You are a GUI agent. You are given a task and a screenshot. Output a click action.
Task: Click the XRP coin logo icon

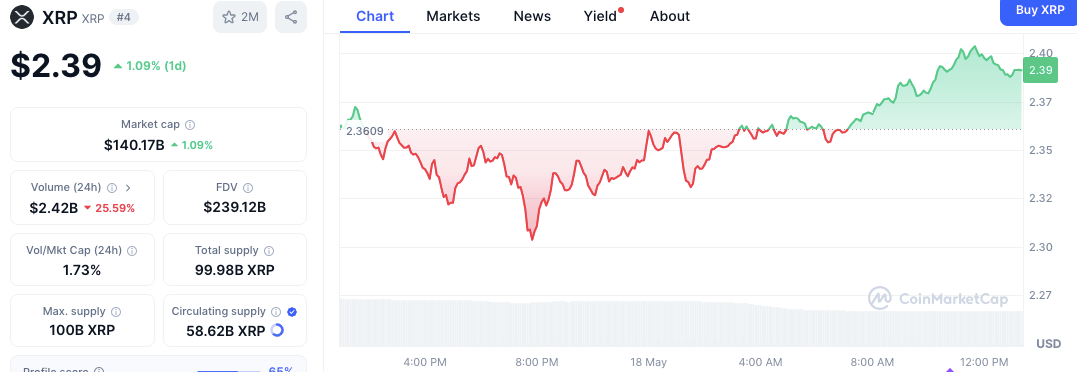coord(23,17)
